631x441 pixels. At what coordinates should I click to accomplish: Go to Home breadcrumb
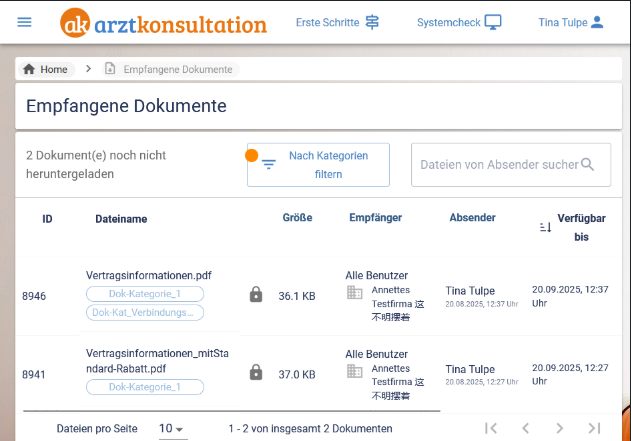point(46,69)
